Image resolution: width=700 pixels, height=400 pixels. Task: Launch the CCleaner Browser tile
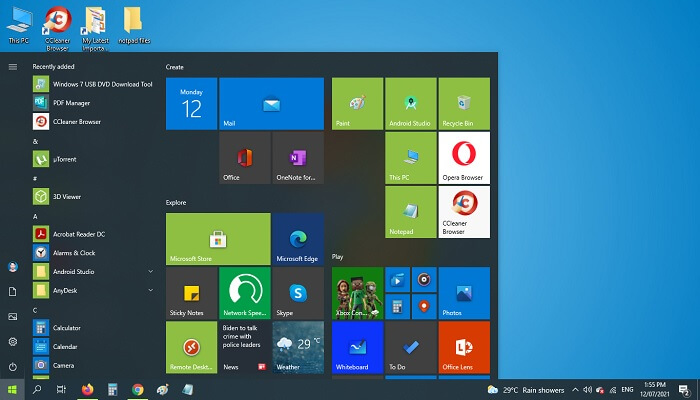[464, 212]
